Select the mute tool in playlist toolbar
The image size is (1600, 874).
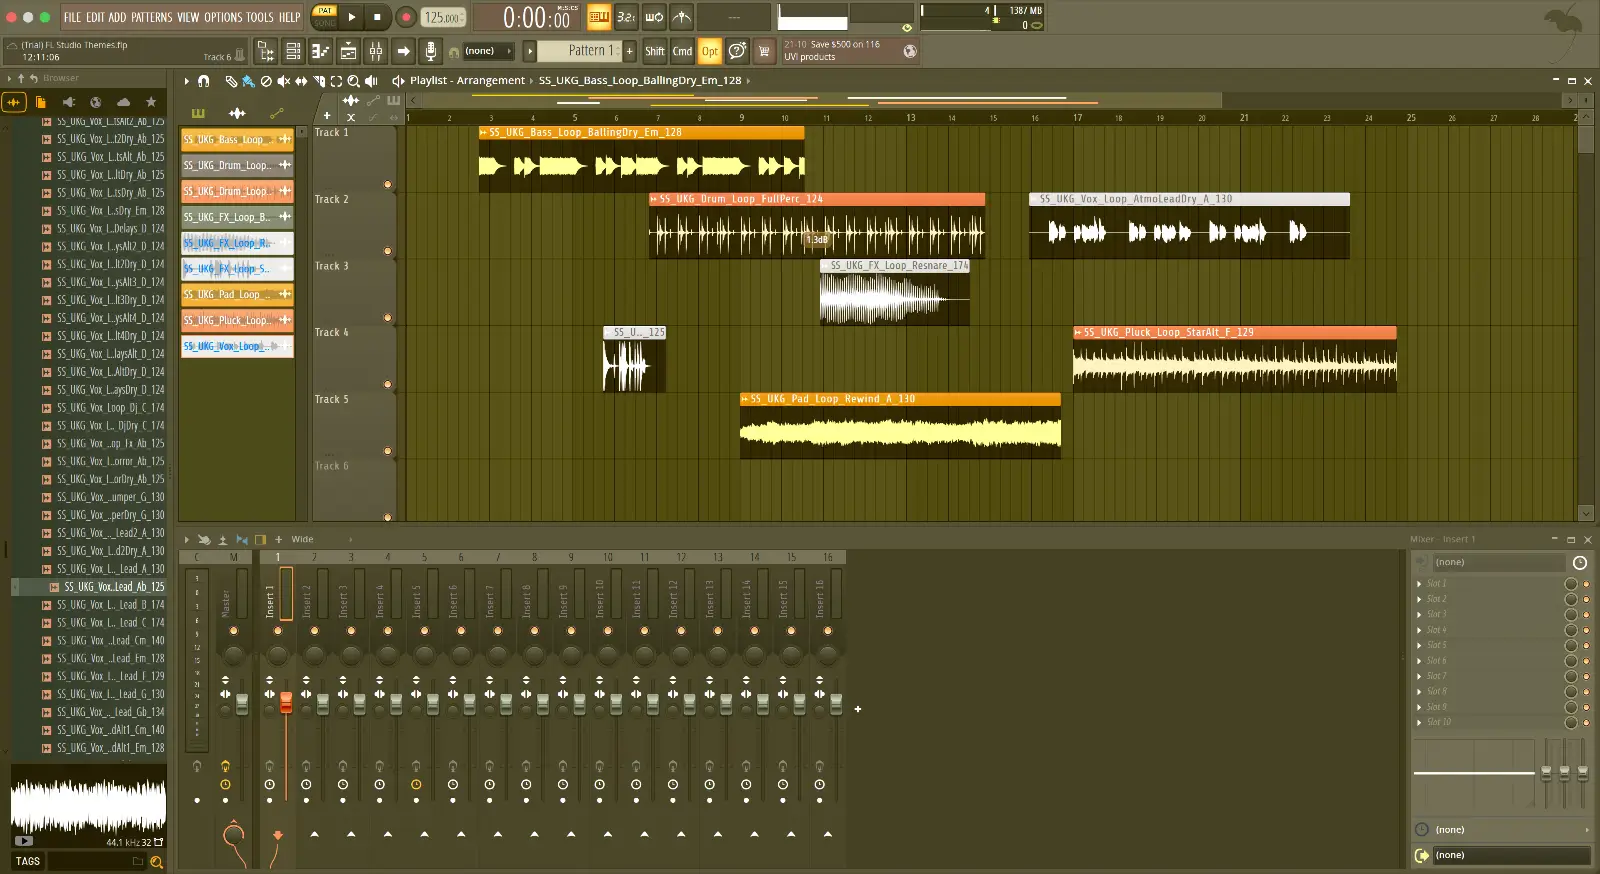[284, 81]
